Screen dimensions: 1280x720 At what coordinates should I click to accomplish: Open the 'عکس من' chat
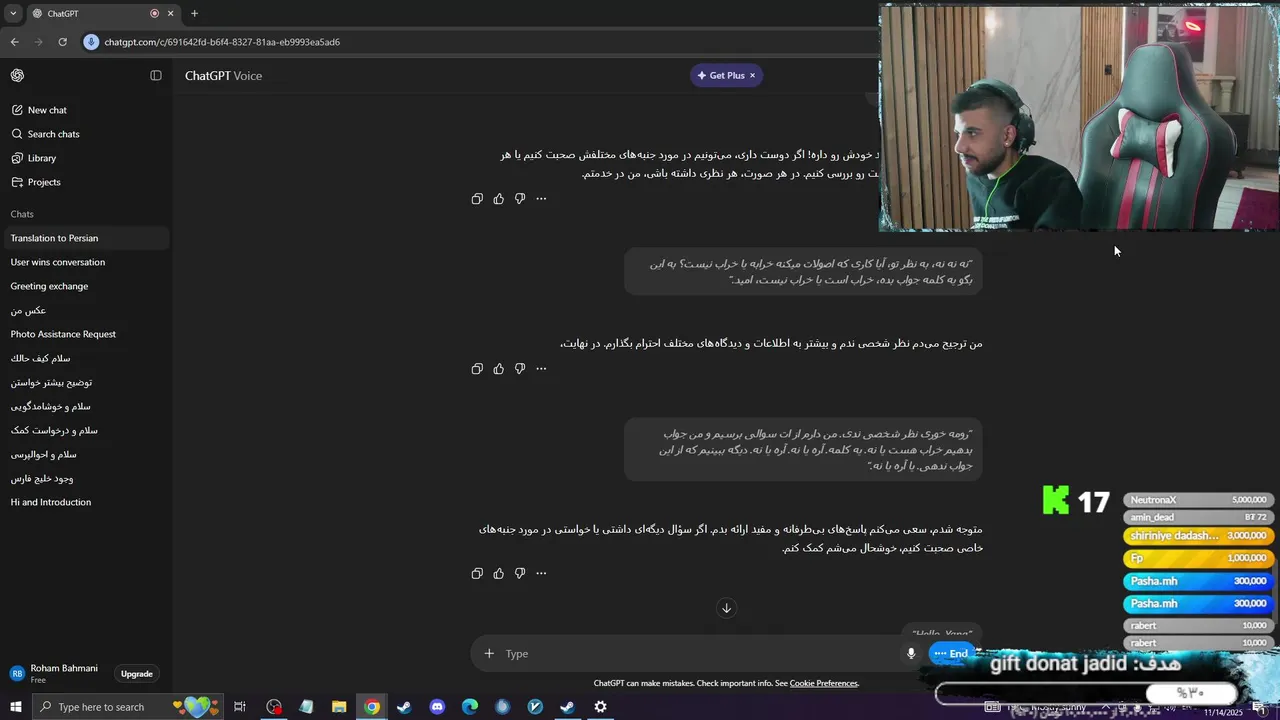[x=85, y=310]
